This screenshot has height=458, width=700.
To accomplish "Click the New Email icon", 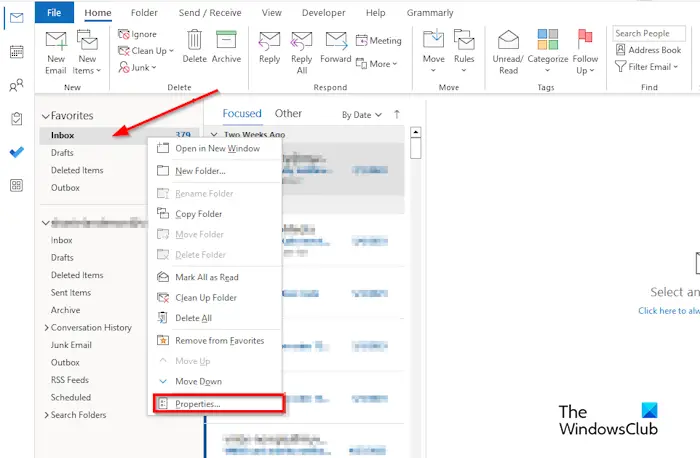I will click(x=56, y=41).
